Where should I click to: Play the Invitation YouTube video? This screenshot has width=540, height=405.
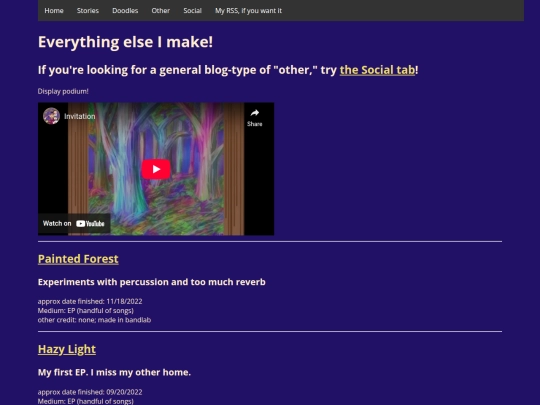tap(156, 169)
